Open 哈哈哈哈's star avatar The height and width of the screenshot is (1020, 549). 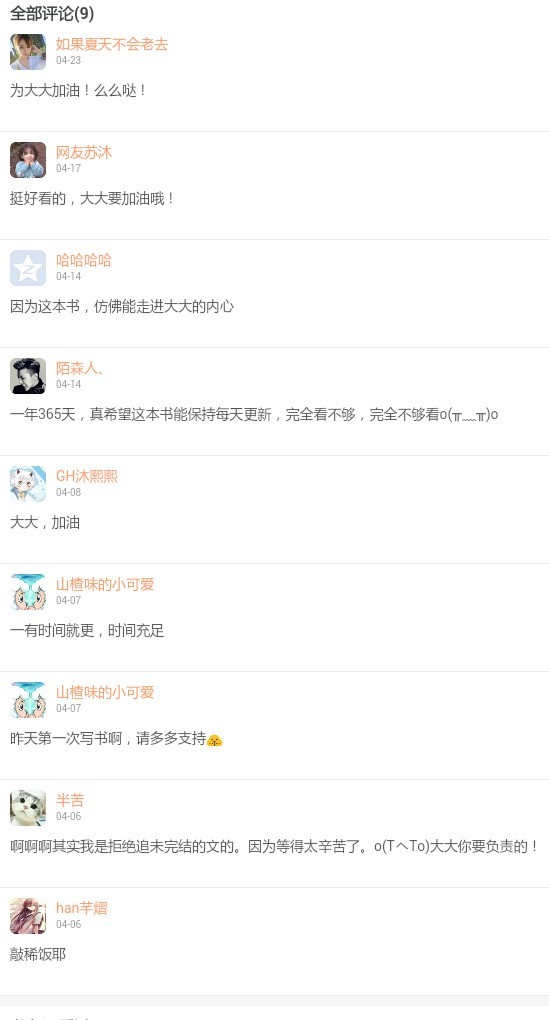[x=28, y=268]
